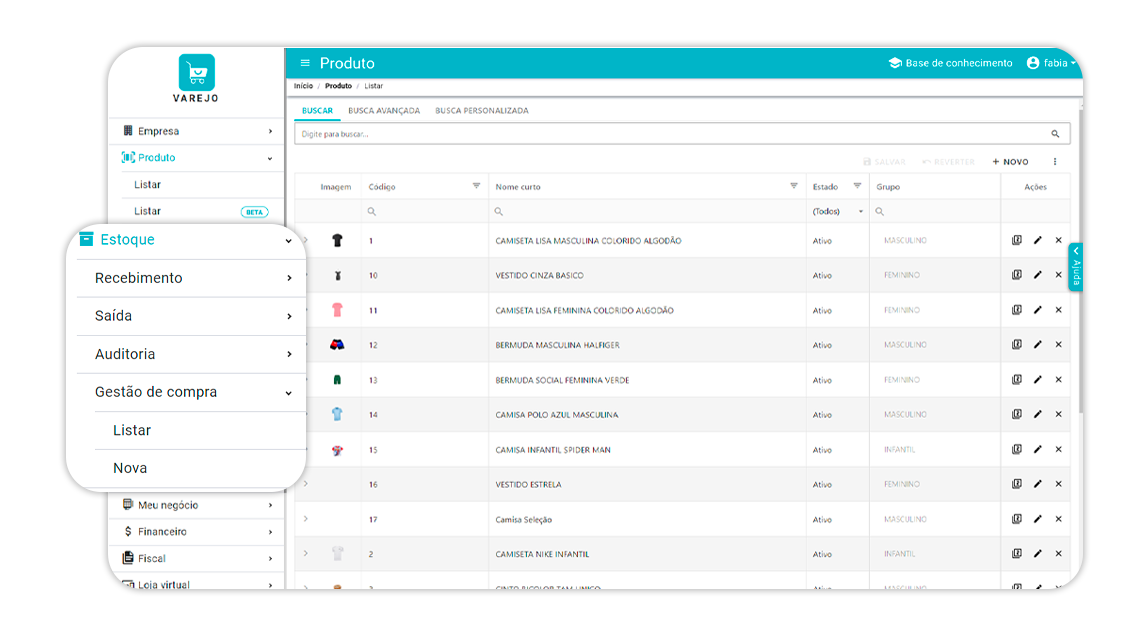Open the Base de conhecimento link
The height and width of the screenshot is (644, 1146).
click(950, 63)
